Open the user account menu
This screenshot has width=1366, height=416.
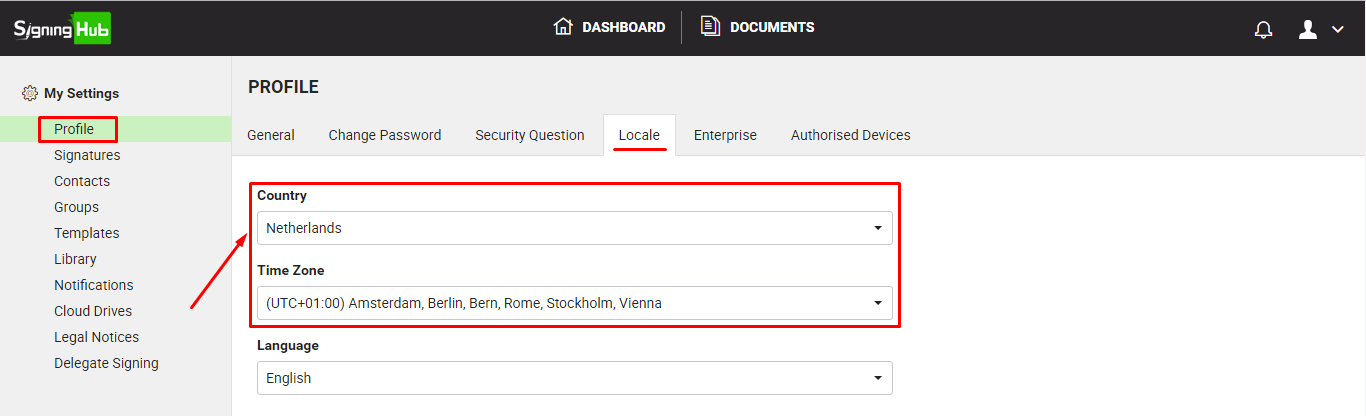pos(1320,29)
